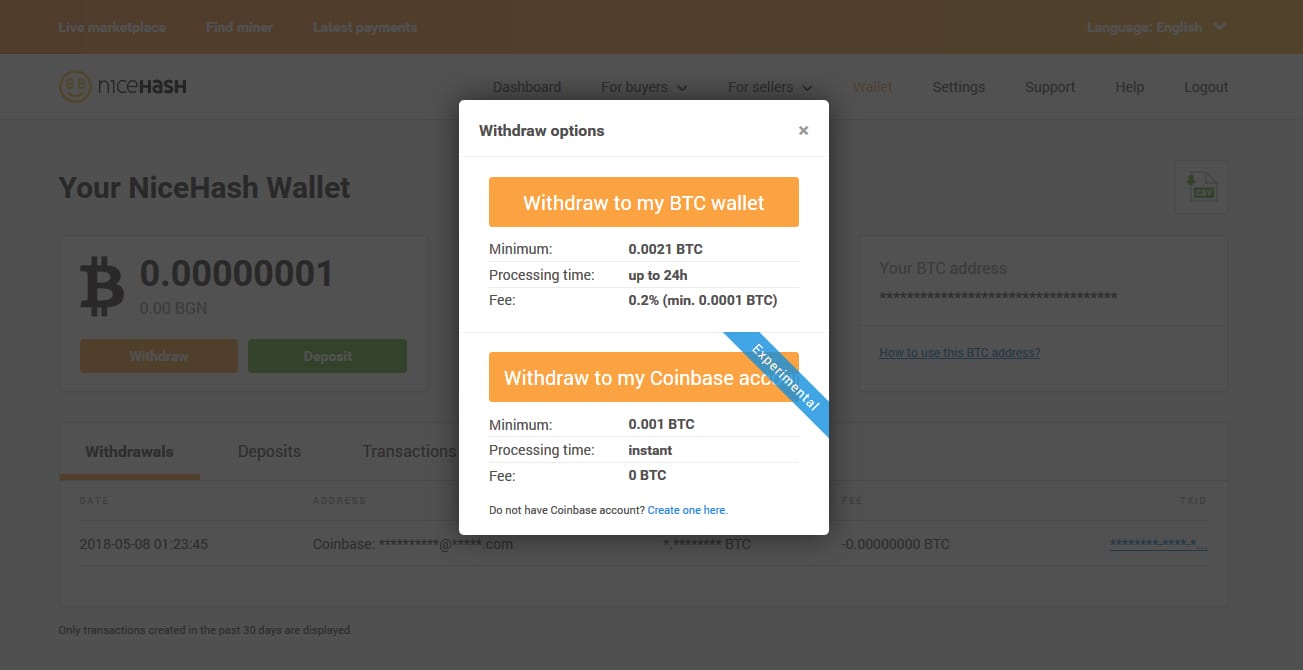This screenshot has width=1303, height=670.
Task: Open the Live marketplace link
Action: [112, 27]
